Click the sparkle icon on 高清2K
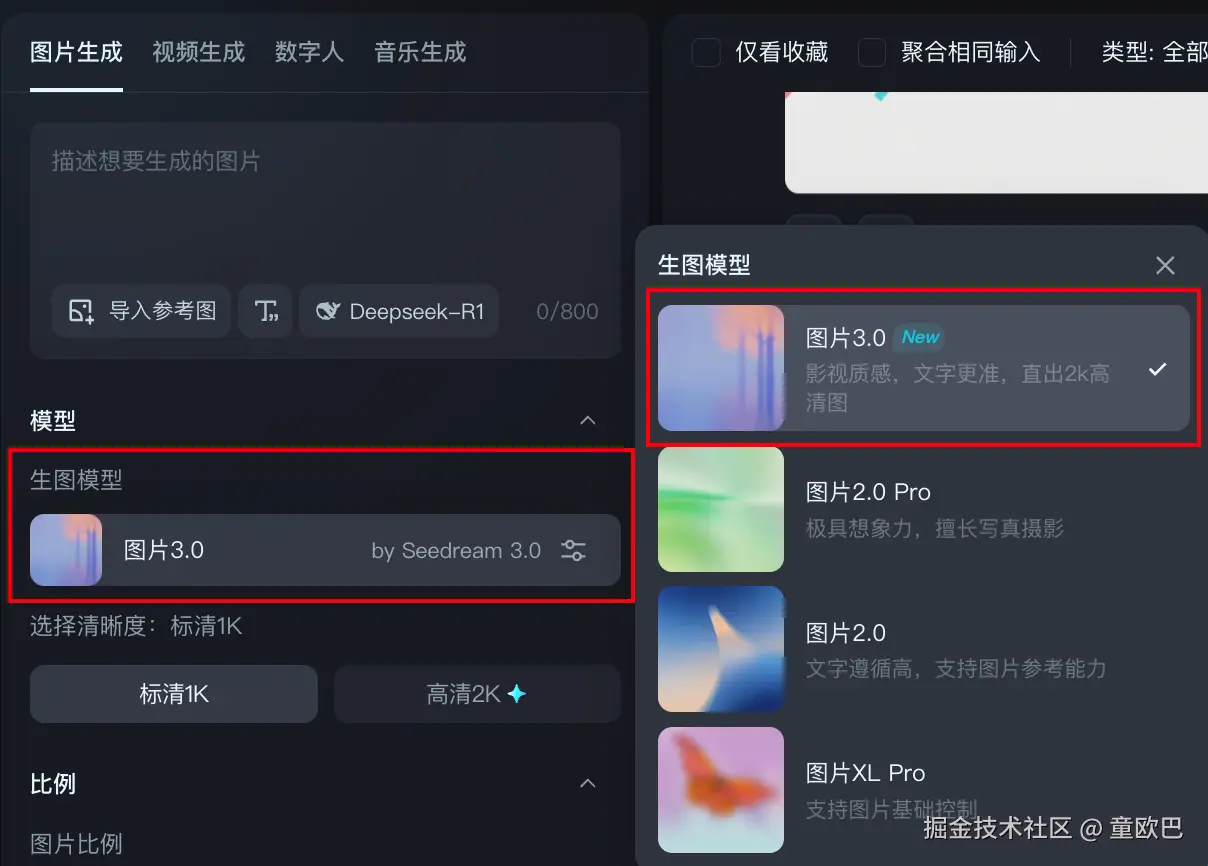Image resolution: width=1208 pixels, height=866 pixels. pyautogui.click(x=516, y=693)
